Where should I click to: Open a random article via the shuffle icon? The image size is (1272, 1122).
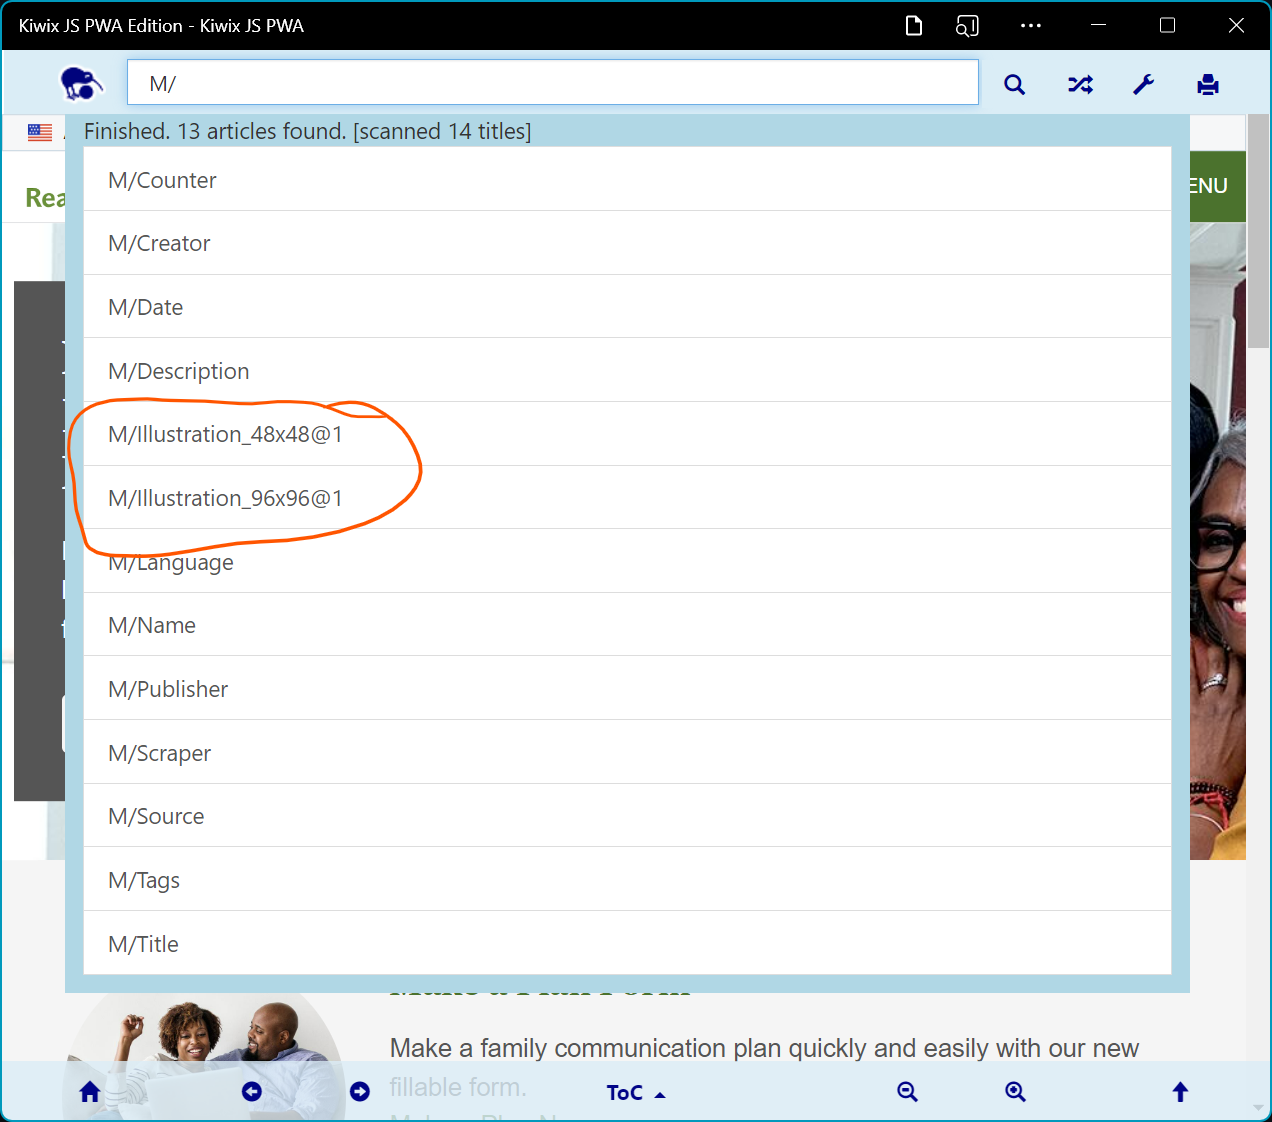point(1080,85)
